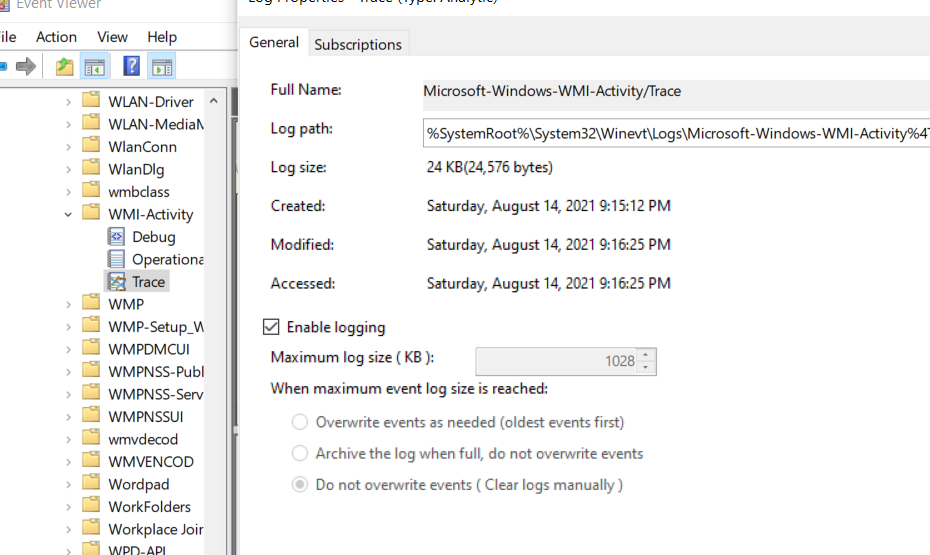Click the Full Name value text
Screen dimensions: 930x555
[552, 91]
